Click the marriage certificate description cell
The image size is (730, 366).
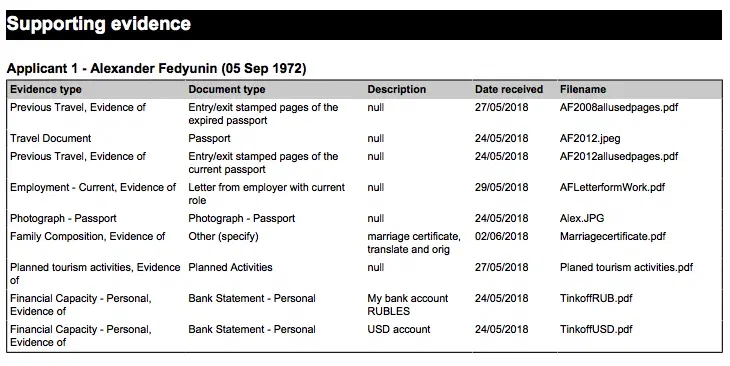(414, 243)
